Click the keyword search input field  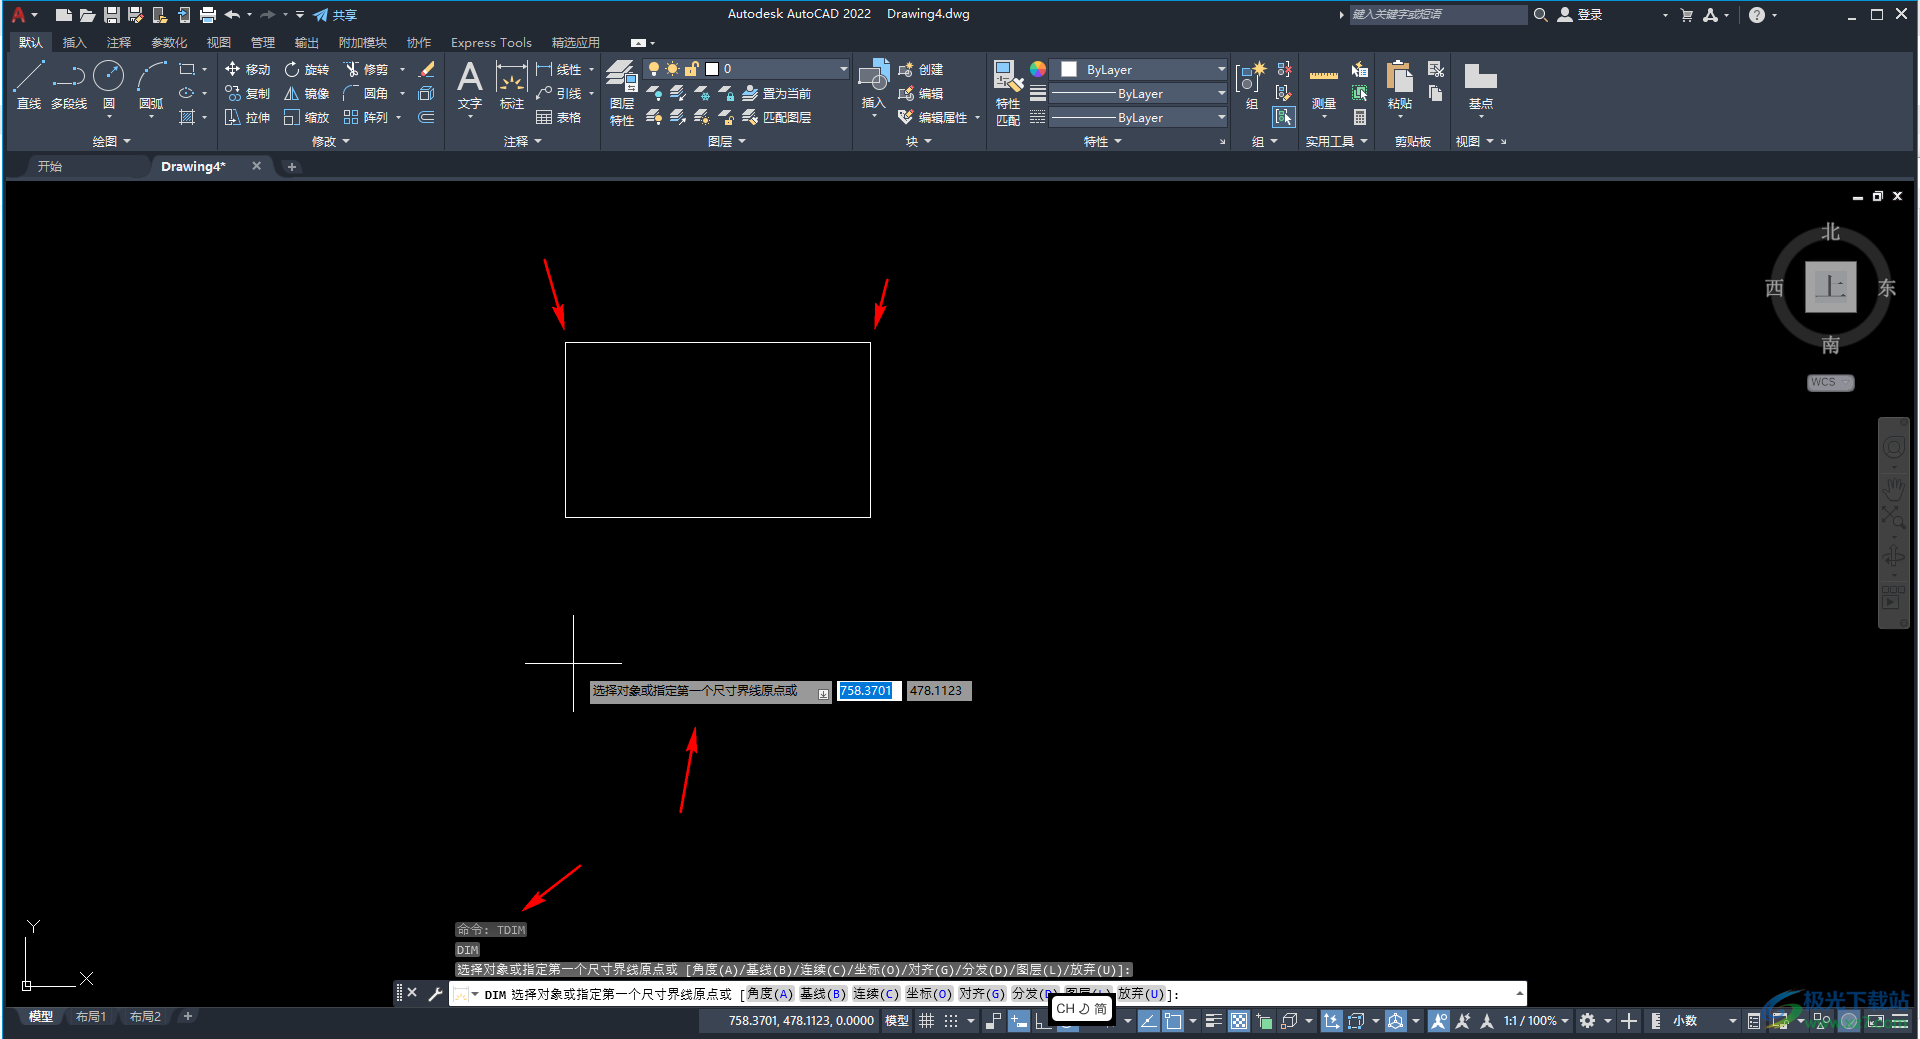(1438, 15)
